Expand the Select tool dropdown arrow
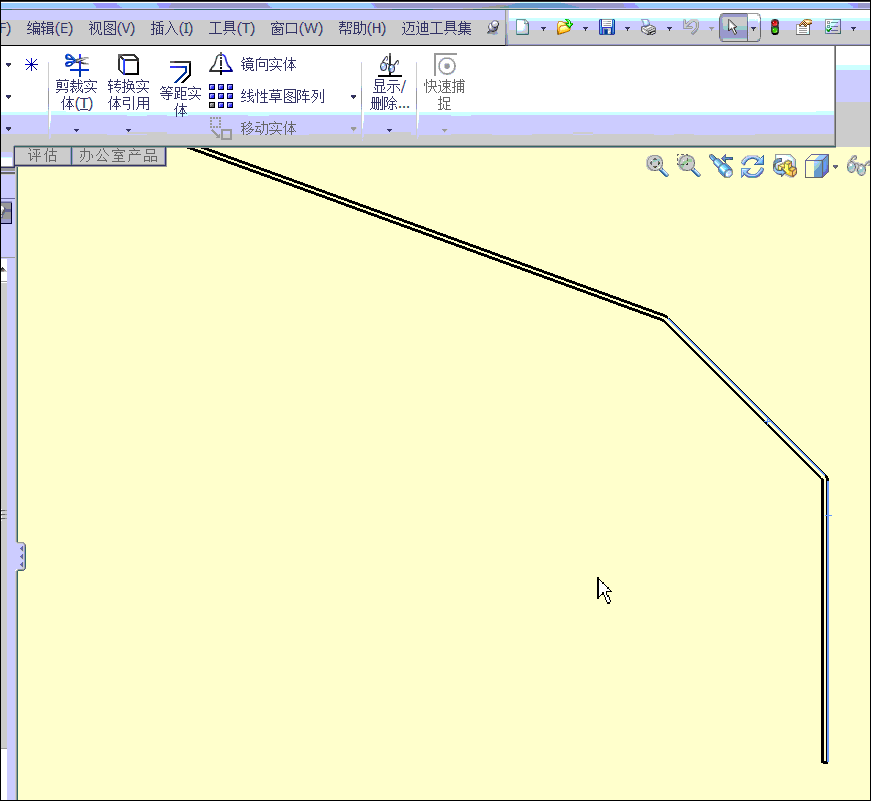This screenshot has width=871, height=801. coord(753,28)
